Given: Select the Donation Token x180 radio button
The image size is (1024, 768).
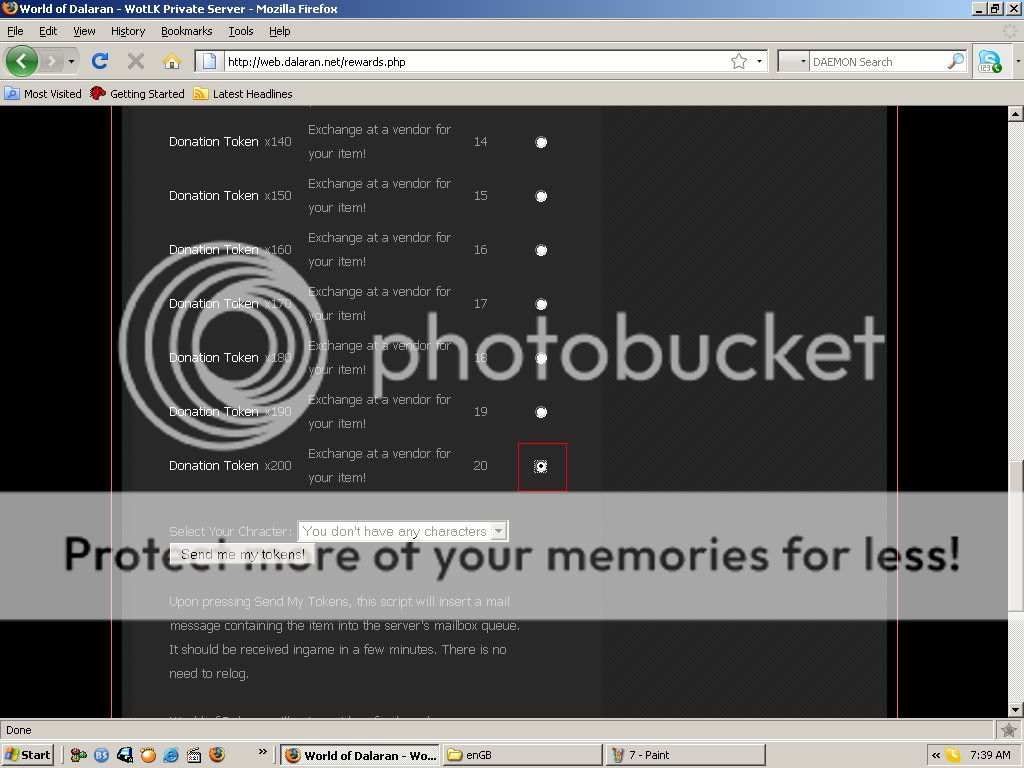Looking at the screenshot, I should click(x=541, y=358).
